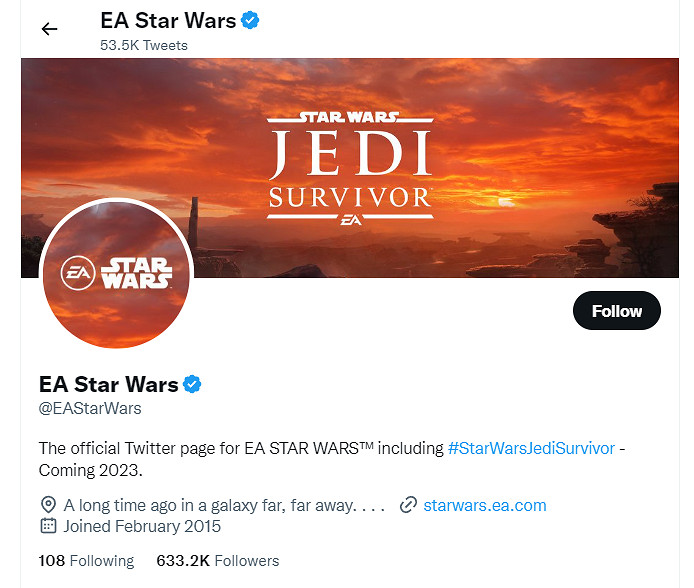Image resolution: width=694 pixels, height=588 pixels.
Task: Click the chain link icon before the website
Action: [x=407, y=505]
